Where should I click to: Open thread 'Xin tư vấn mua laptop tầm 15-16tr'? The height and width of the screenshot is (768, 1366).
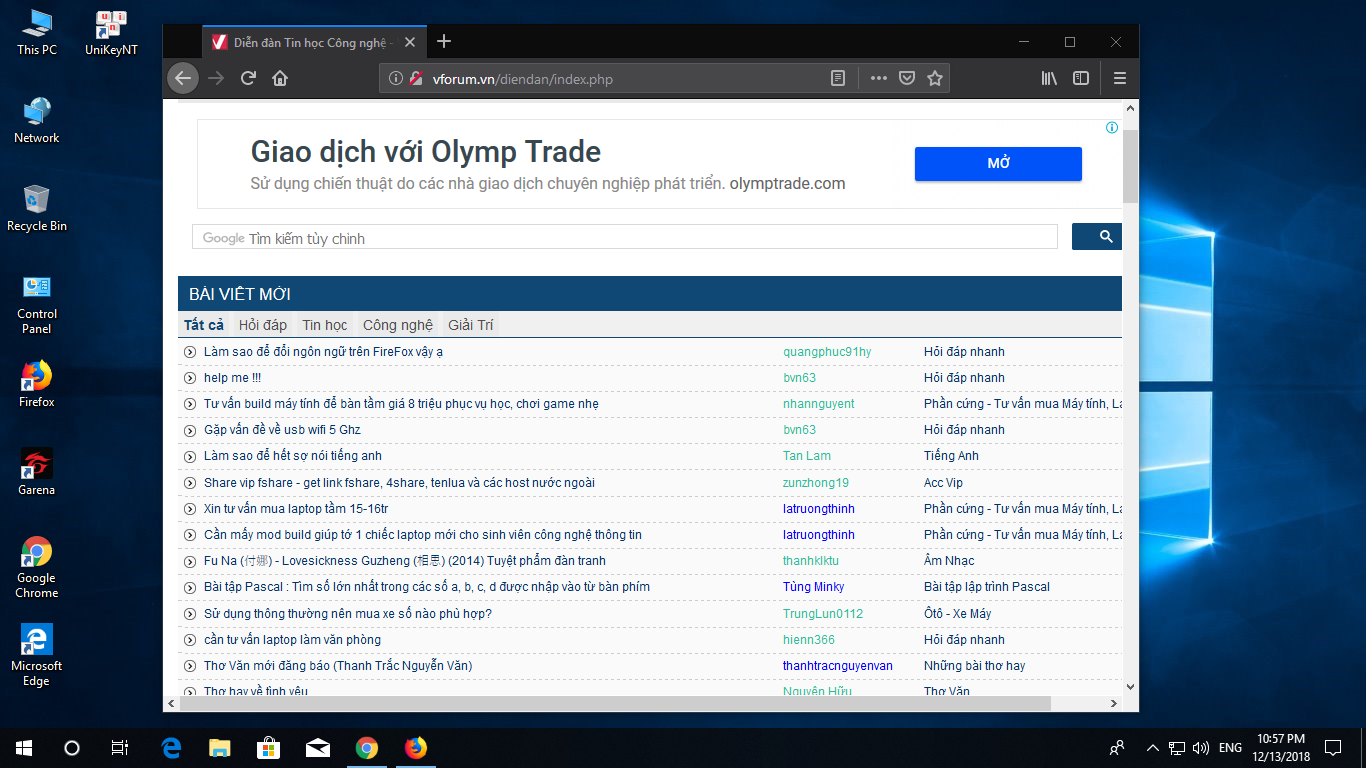click(296, 509)
